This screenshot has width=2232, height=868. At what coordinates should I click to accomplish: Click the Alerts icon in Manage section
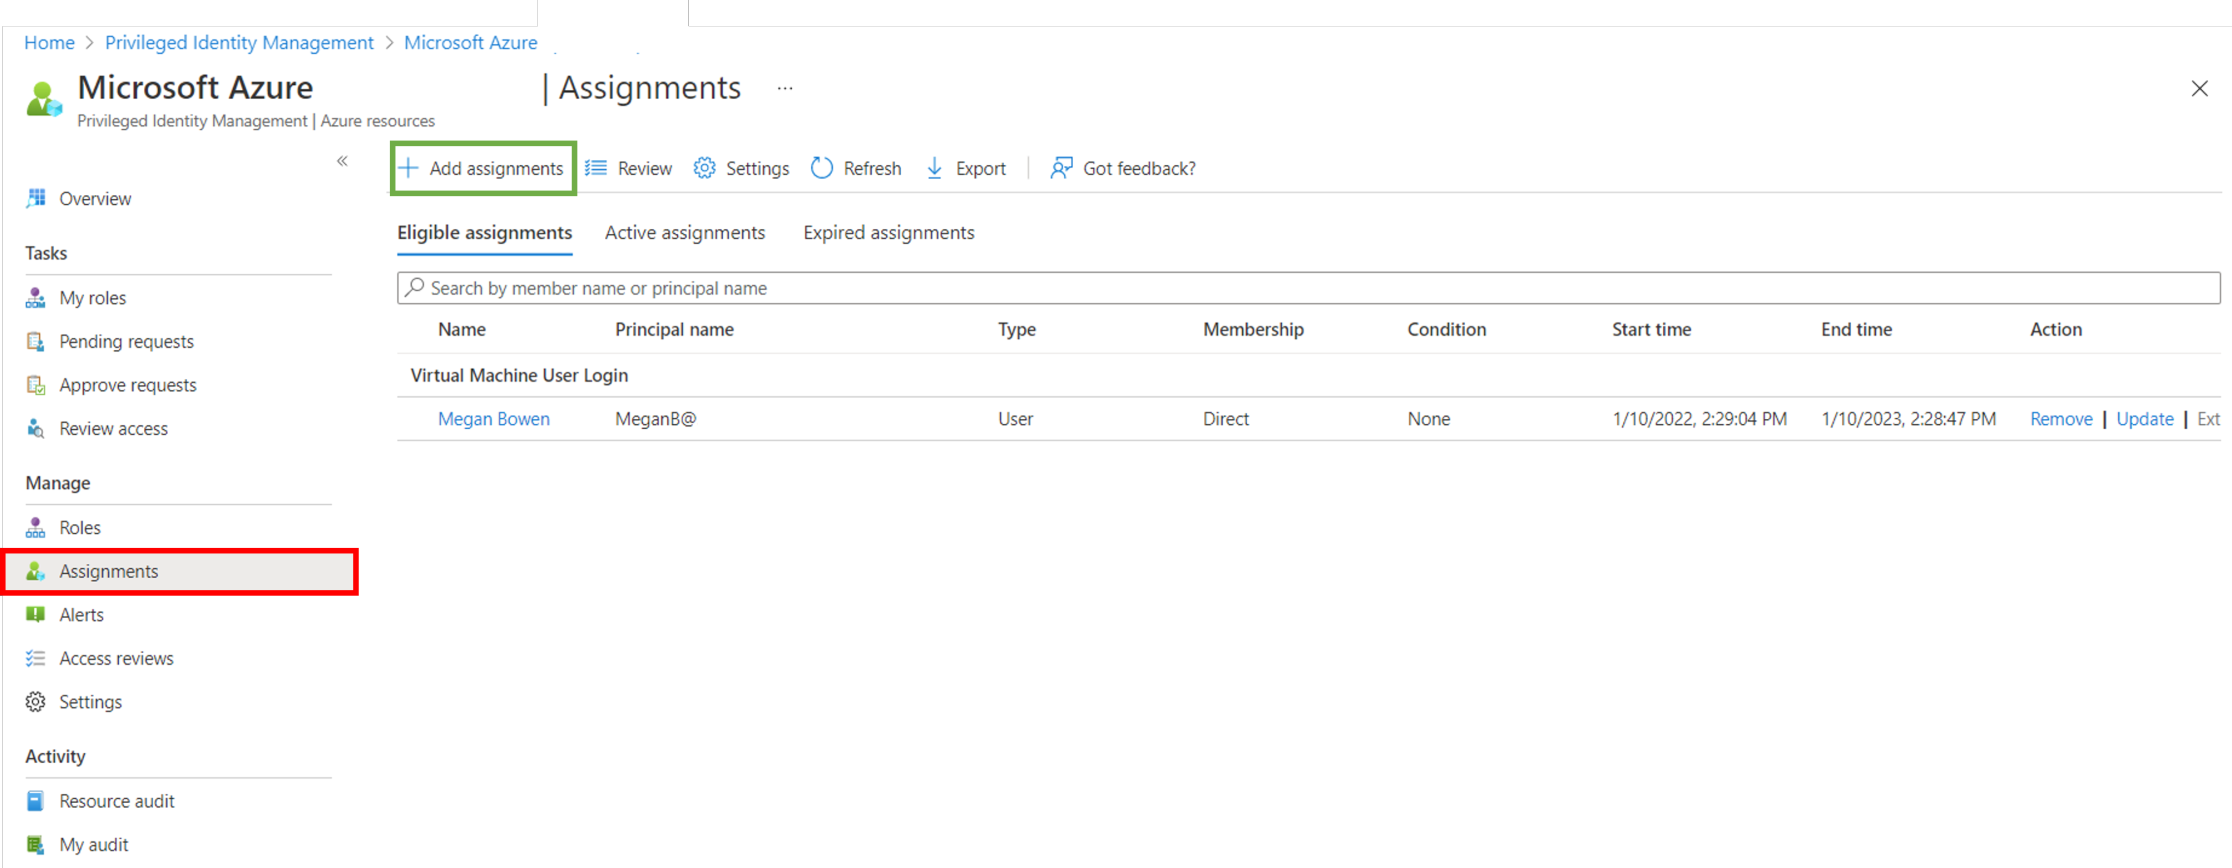36,615
